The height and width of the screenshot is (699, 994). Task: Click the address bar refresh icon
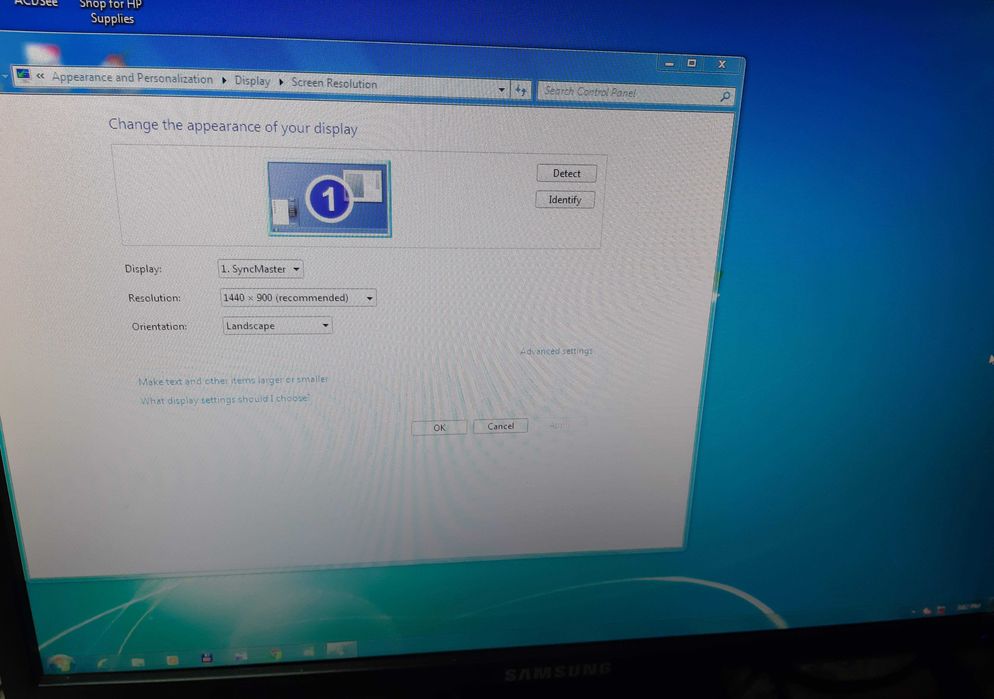[520, 91]
